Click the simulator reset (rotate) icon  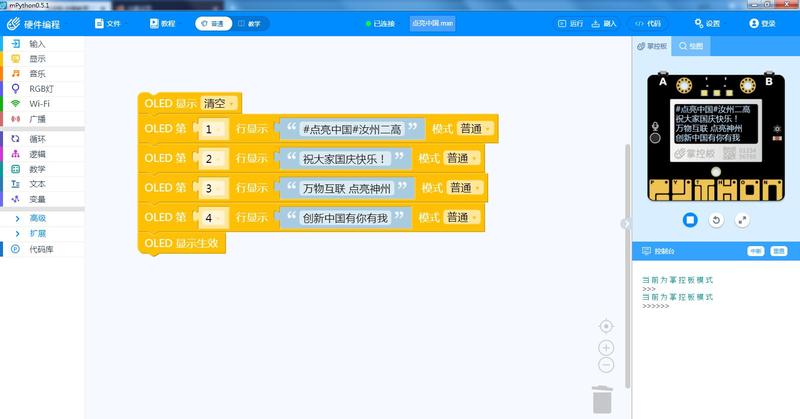point(716,219)
